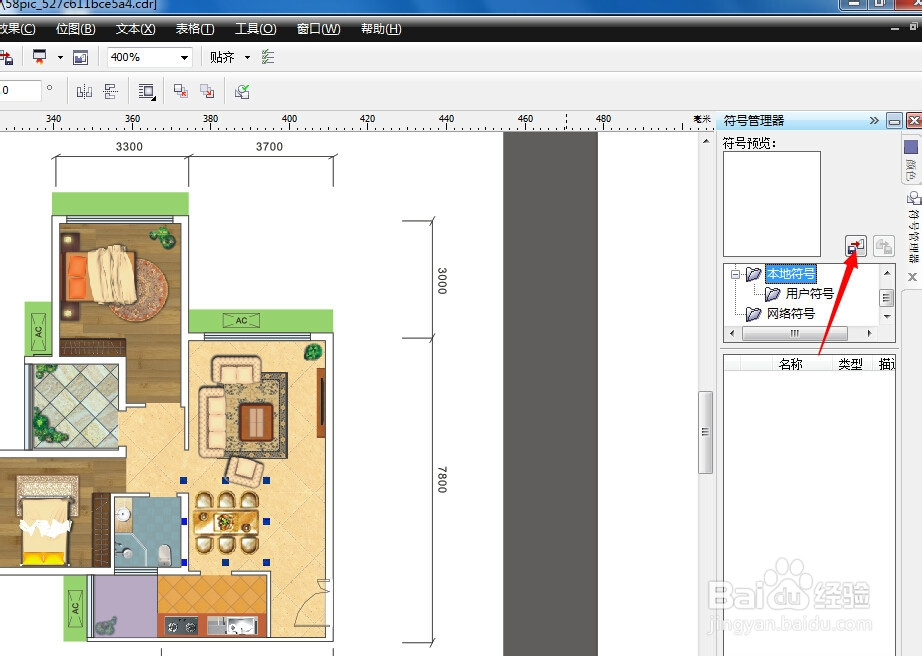Click the AC label above living room
This screenshot has height=656, width=922.
tap(241, 320)
